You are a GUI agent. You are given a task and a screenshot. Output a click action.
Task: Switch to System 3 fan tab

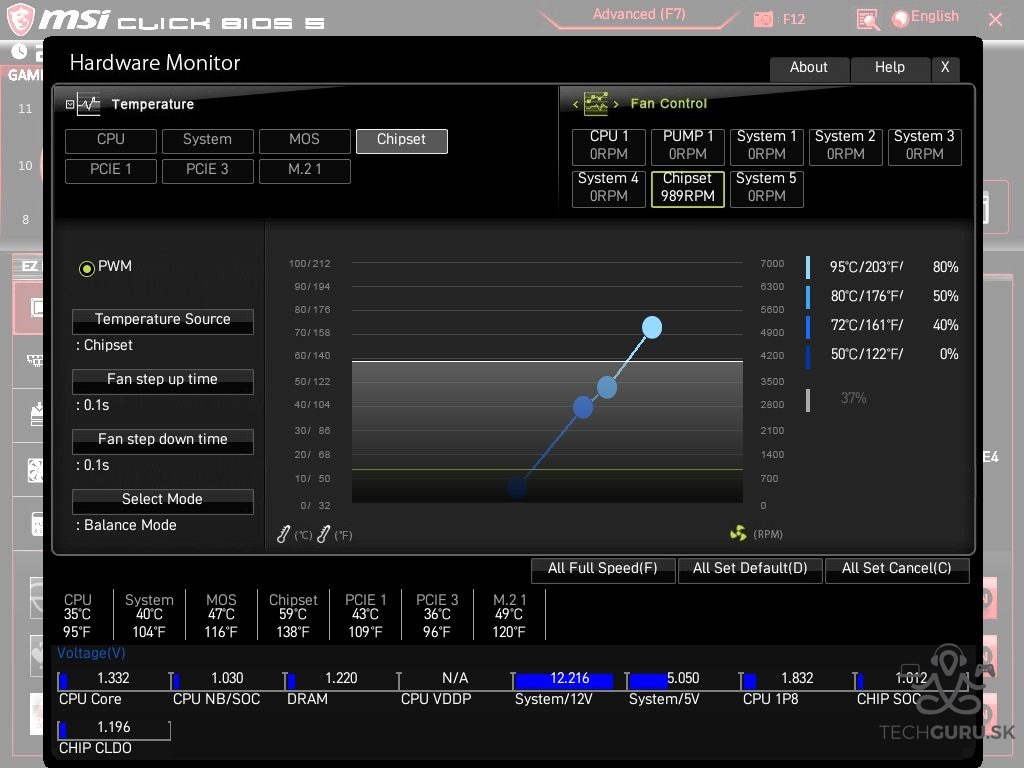pos(925,146)
